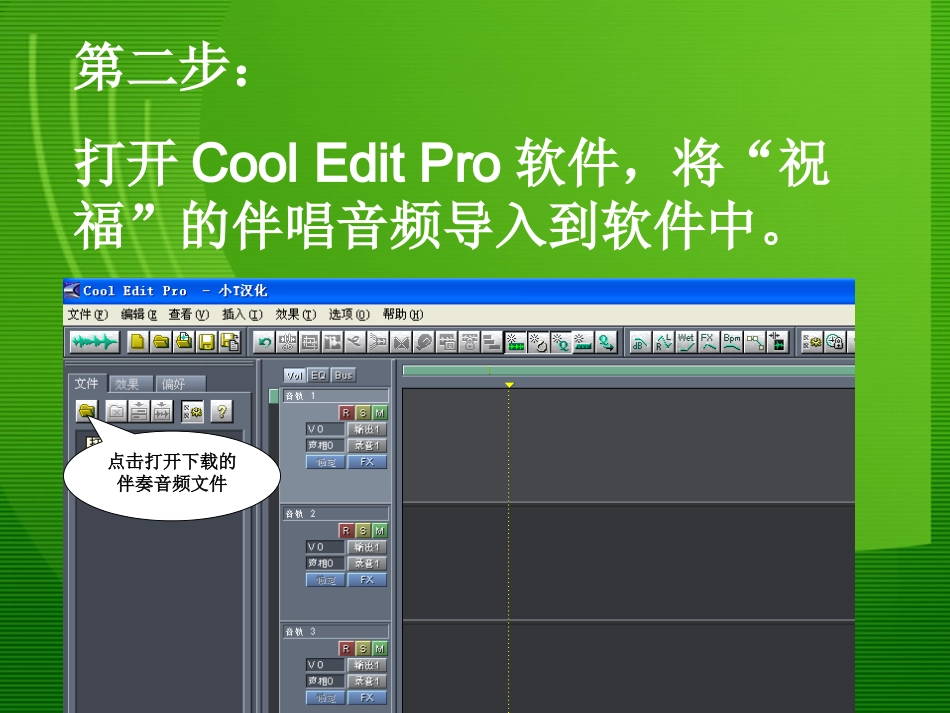950x713 pixels.
Task: Click the Undo arrow toolbar icon
Action: 264,342
